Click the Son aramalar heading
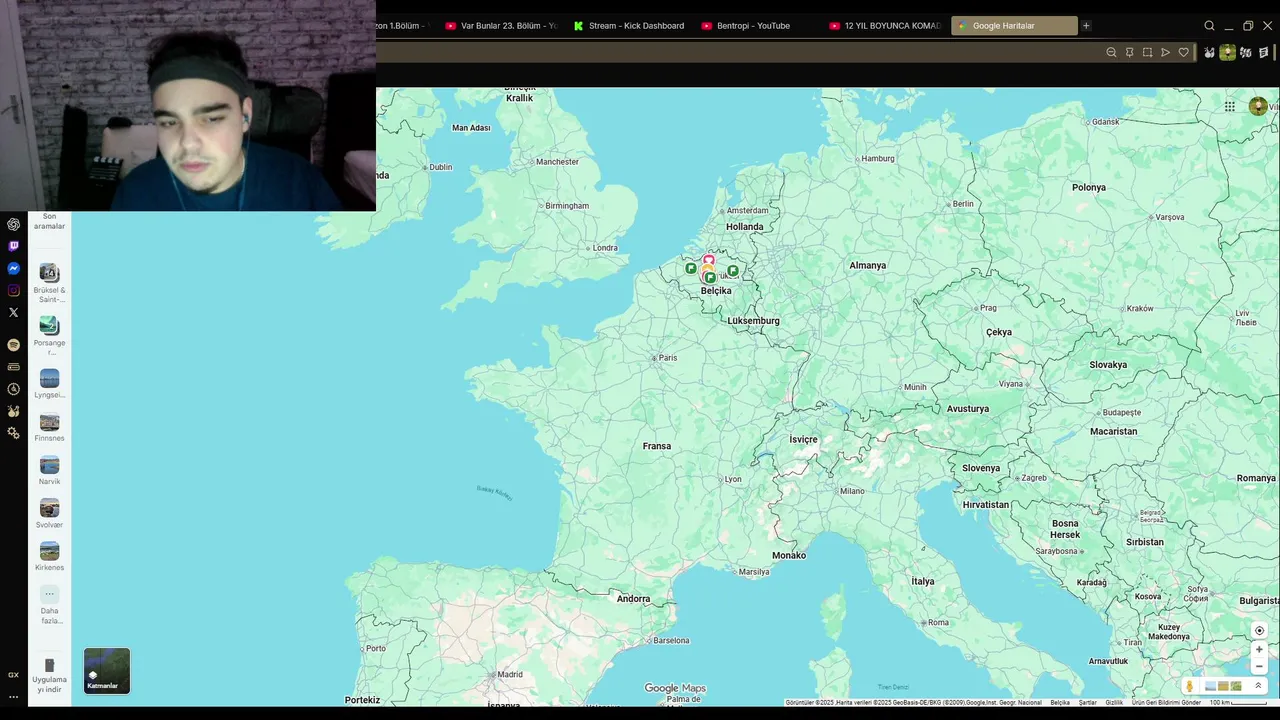1280x720 pixels. coord(49,221)
